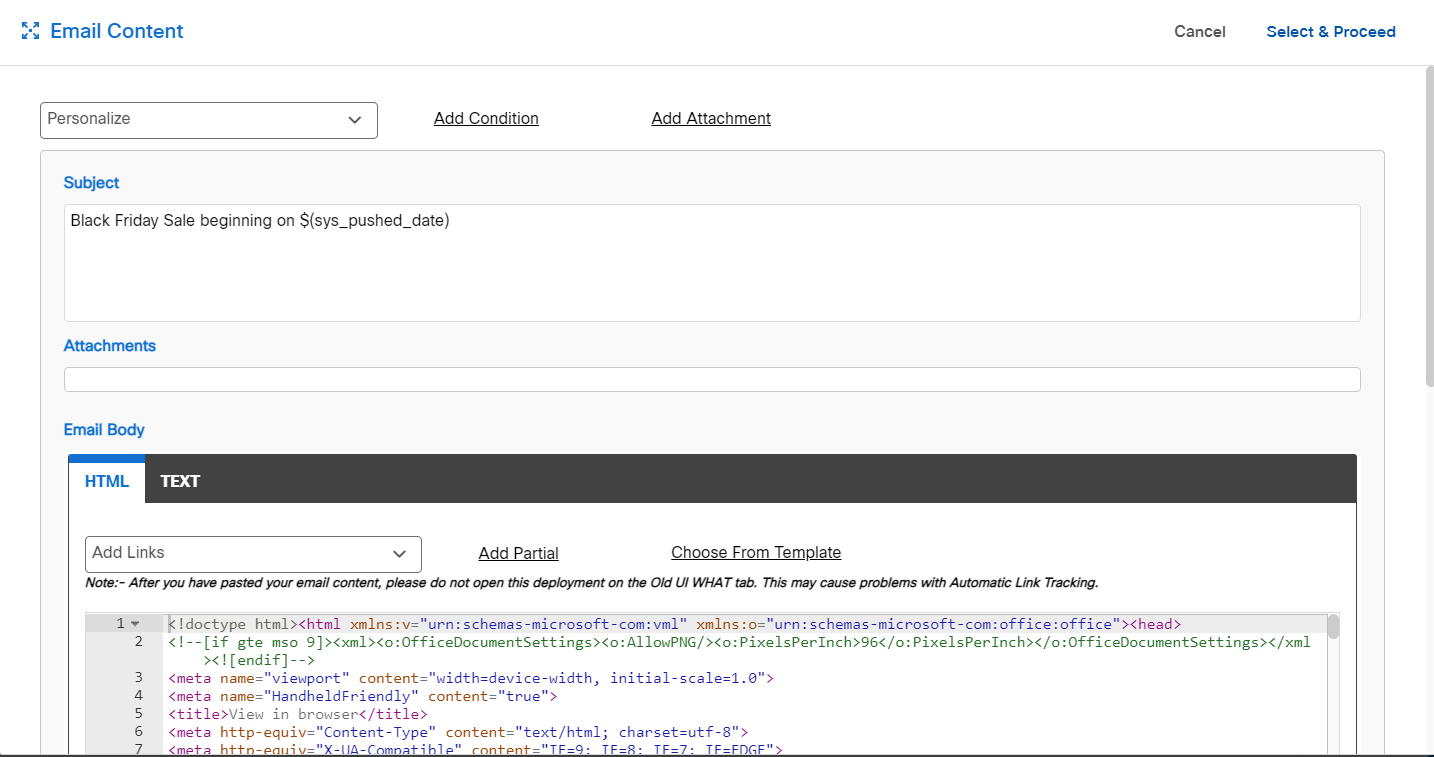
Task: Click the Content-Type meta tag line
Action: [x=458, y=732]
